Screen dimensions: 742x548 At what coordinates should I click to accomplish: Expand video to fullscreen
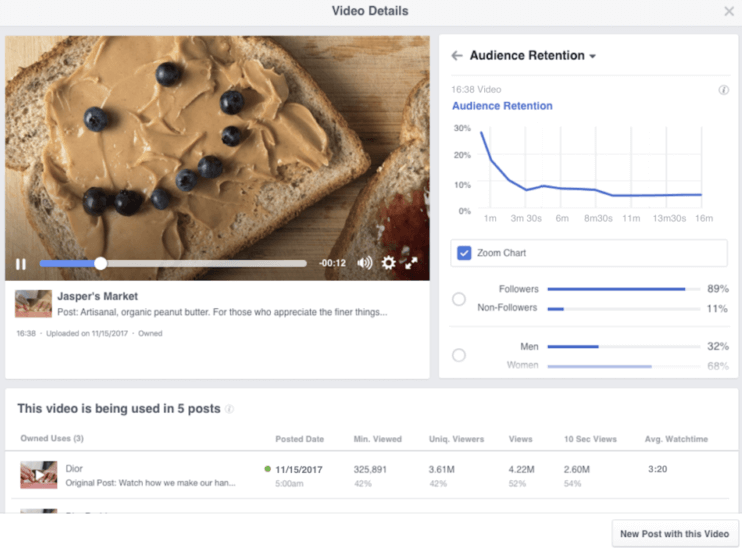click(411, 263)
